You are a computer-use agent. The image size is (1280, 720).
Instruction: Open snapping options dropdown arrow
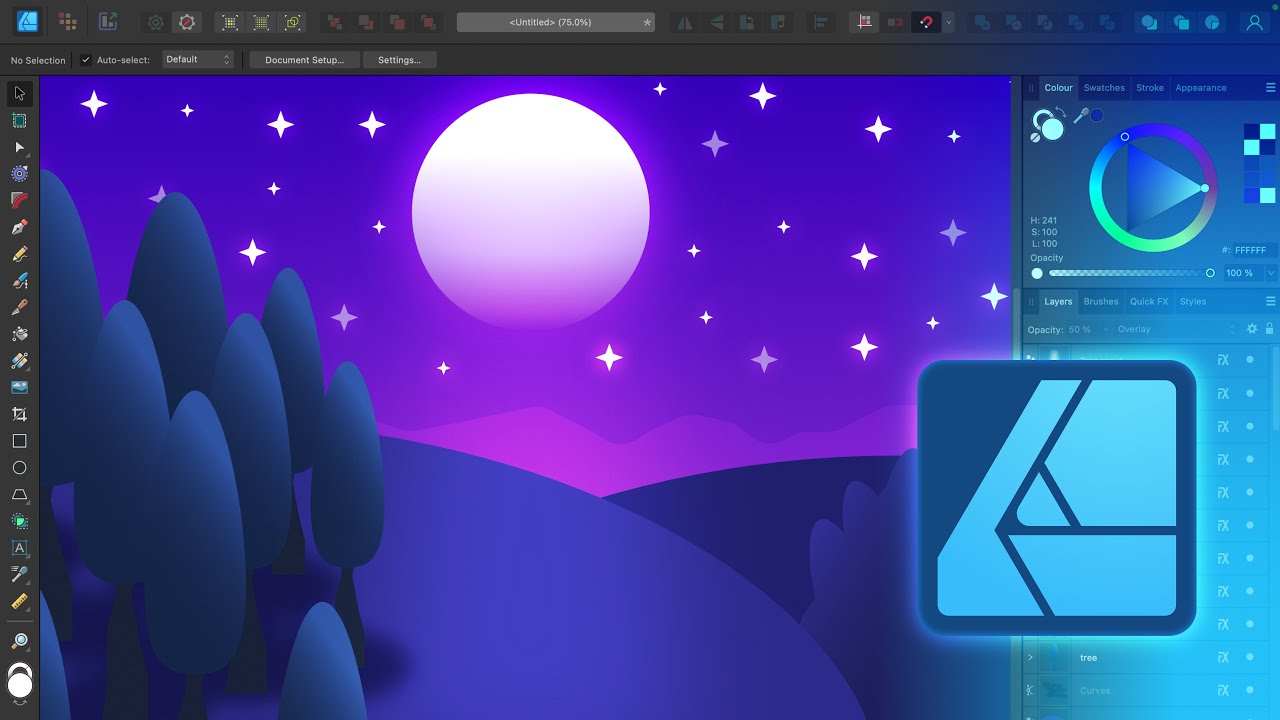coord(948,22)
